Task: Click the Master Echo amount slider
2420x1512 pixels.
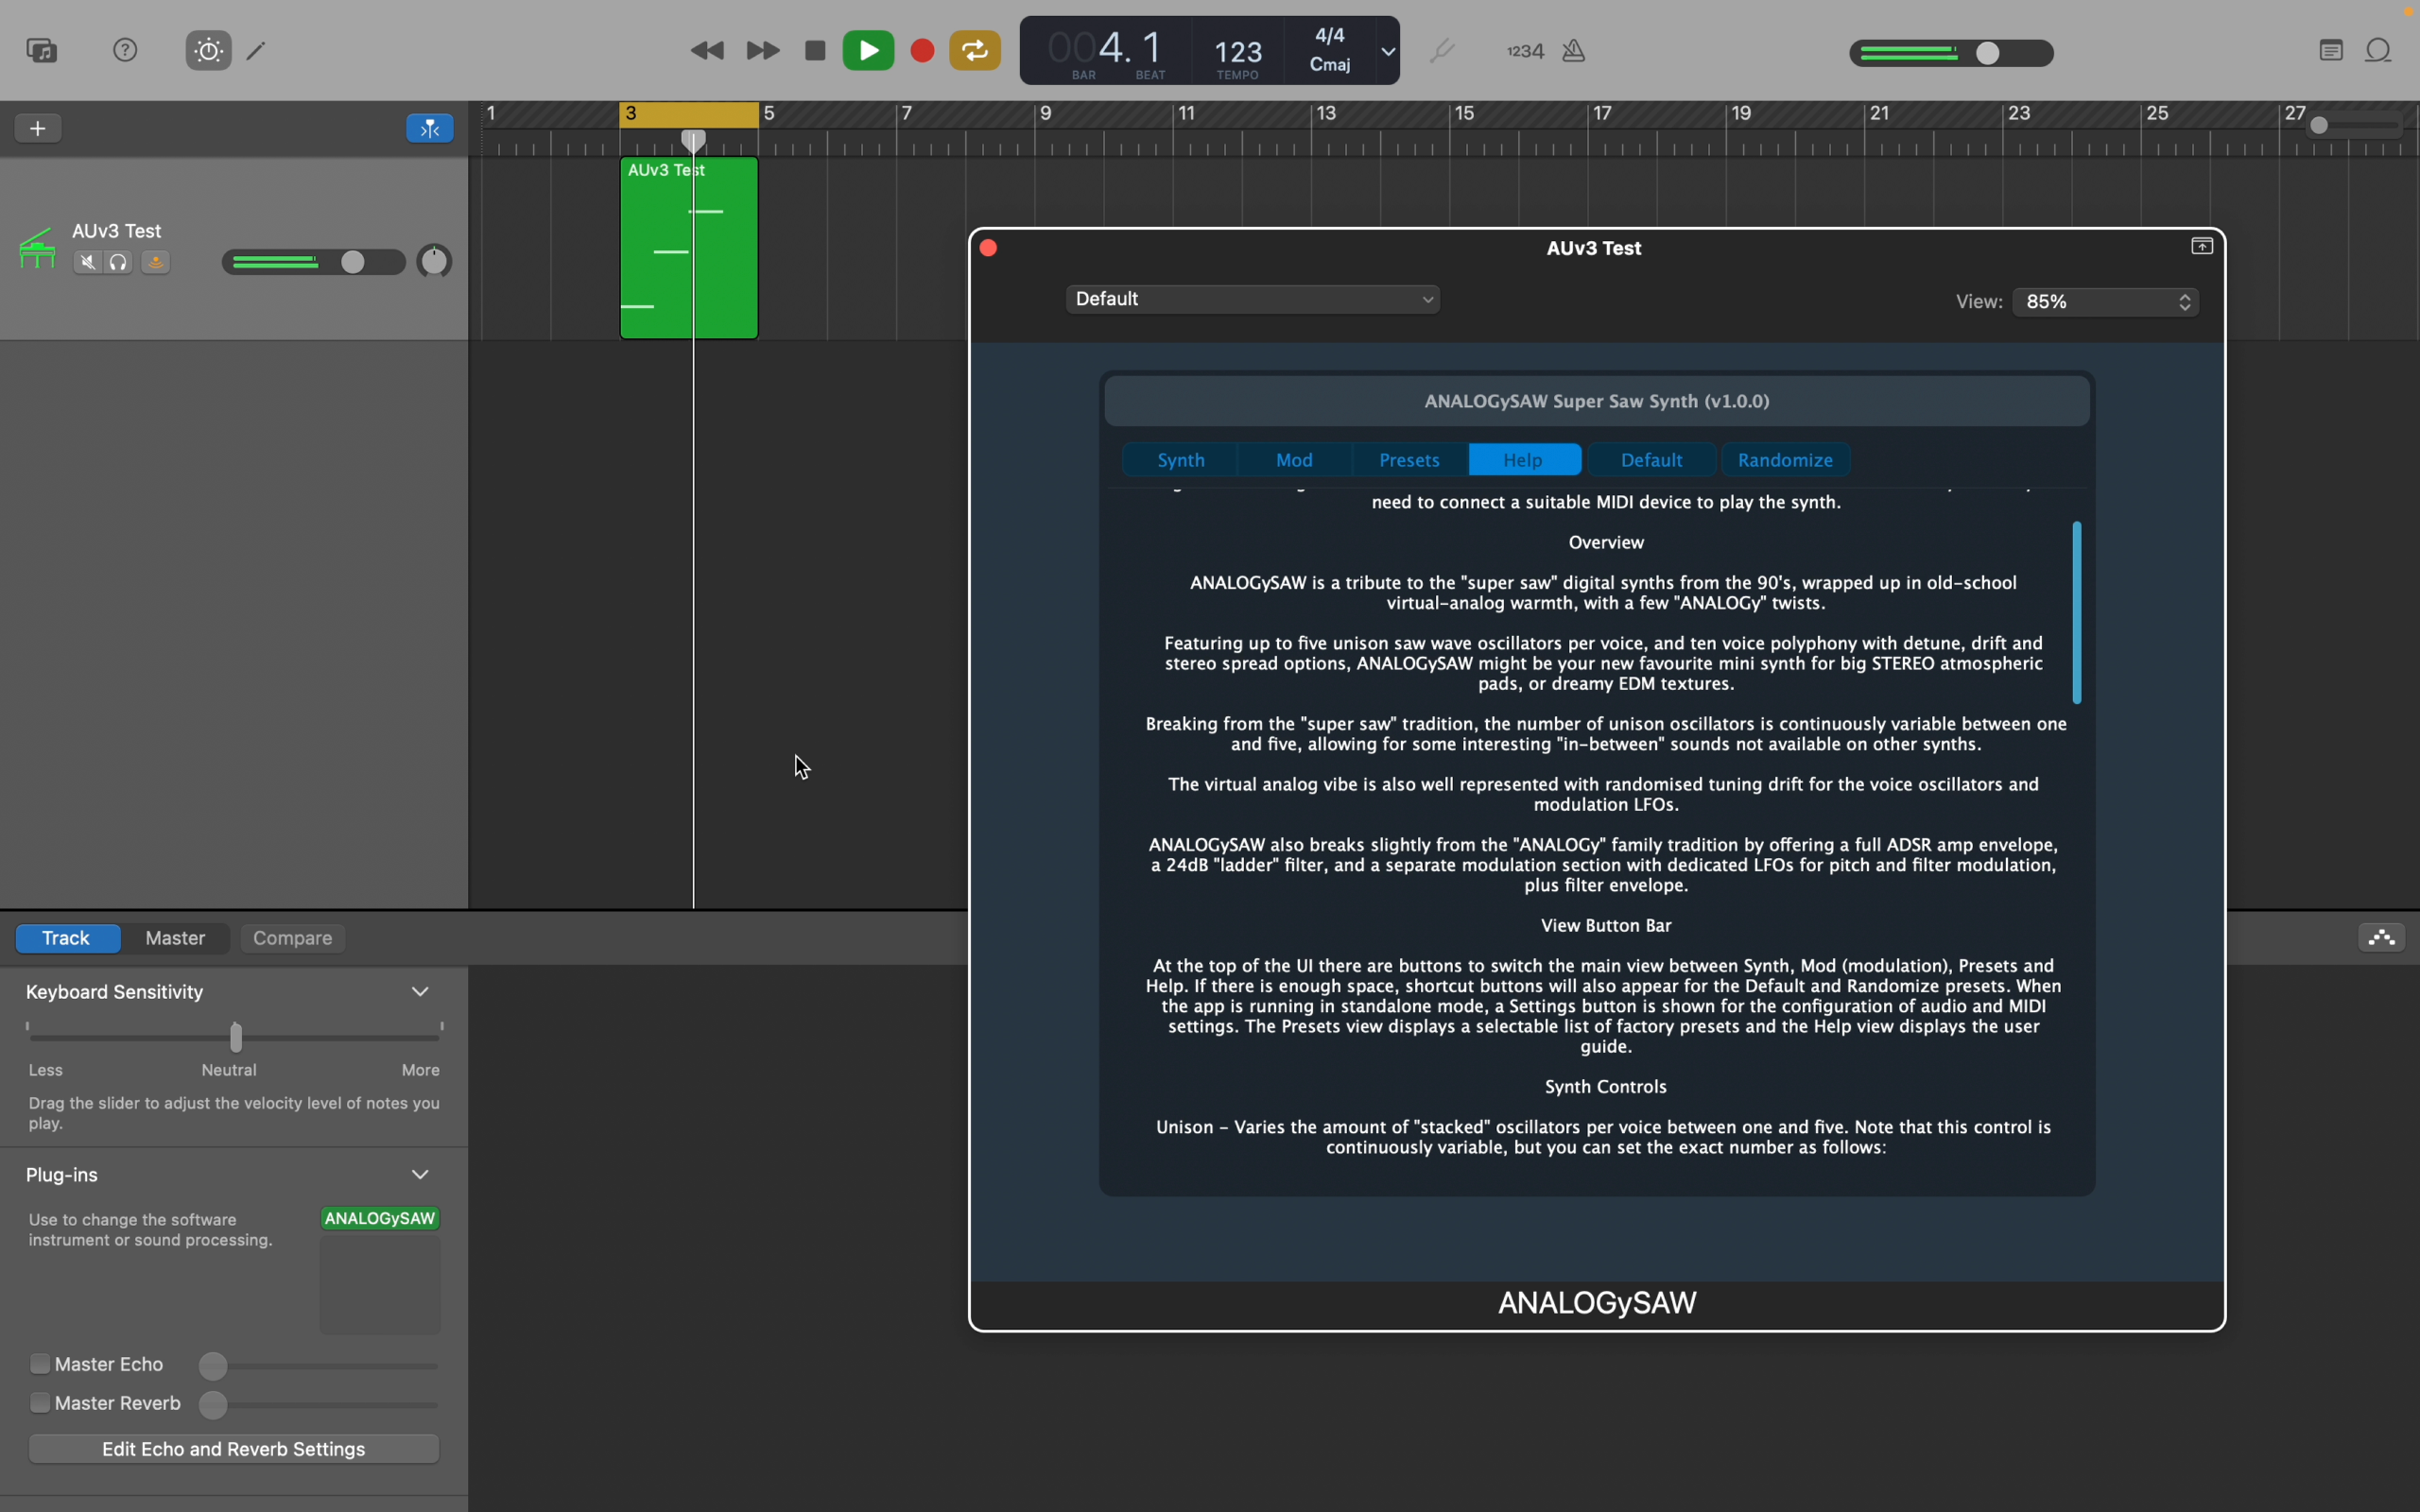Action: click(x=319, y=1366)
